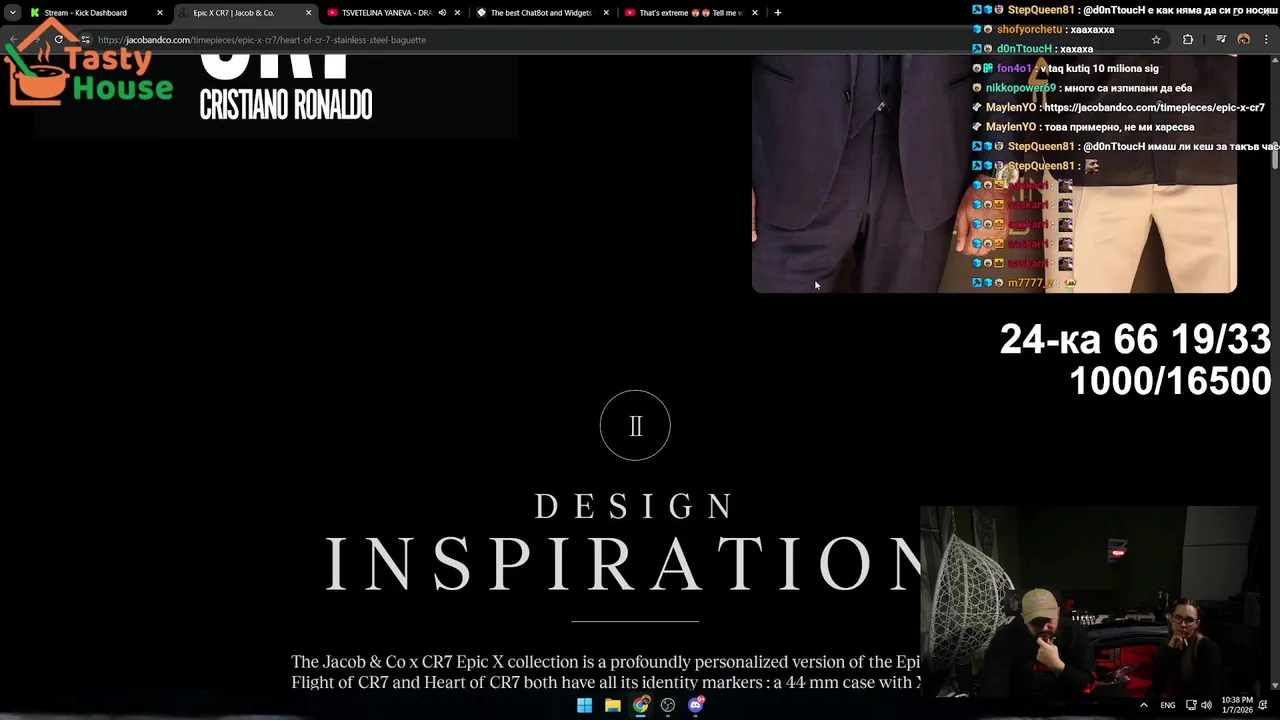Open the network status icon
1280x720 pixels.
(1191, 705)
